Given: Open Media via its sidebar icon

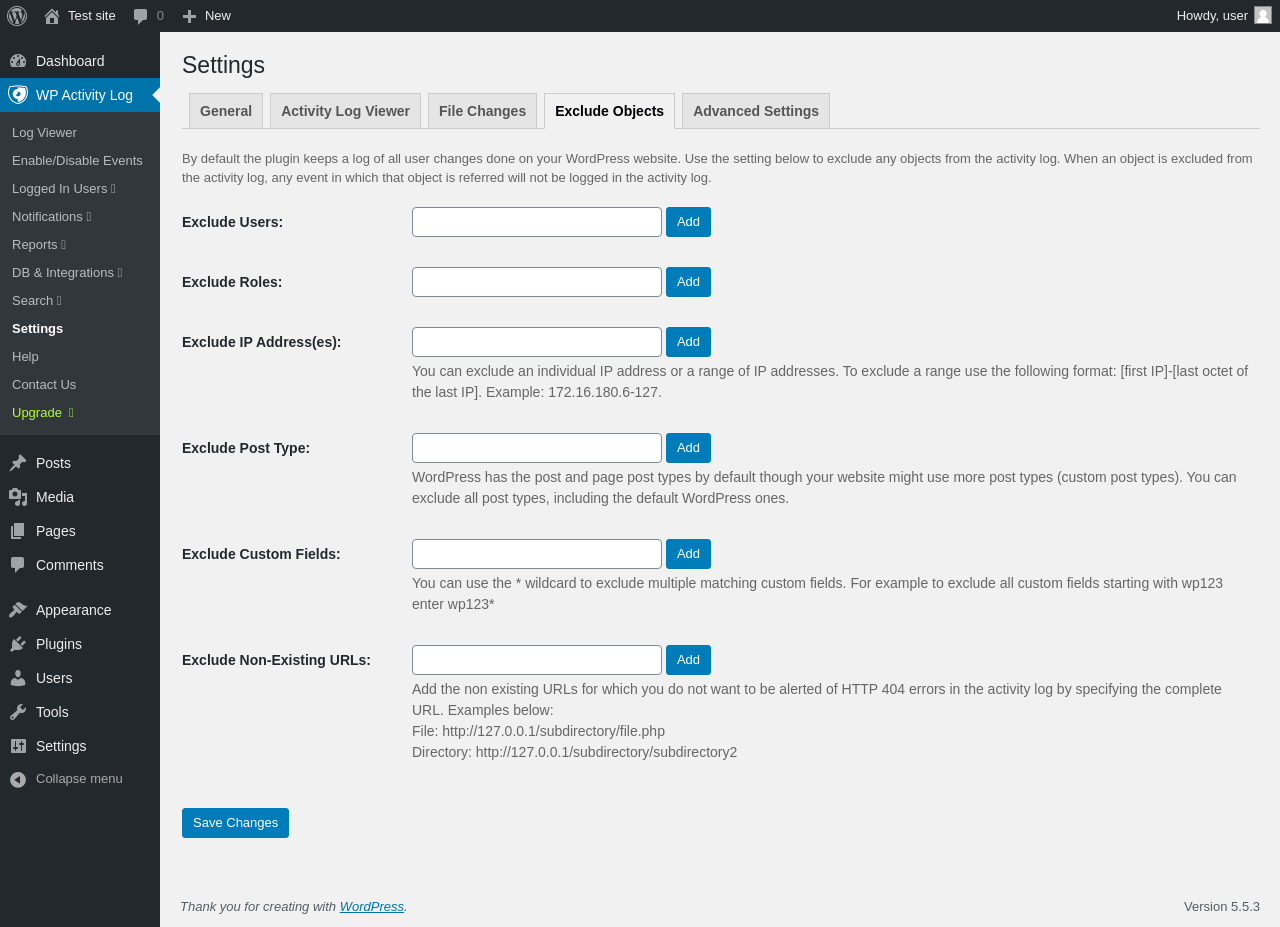Looking at the screenshot, I should coord(18,497).
